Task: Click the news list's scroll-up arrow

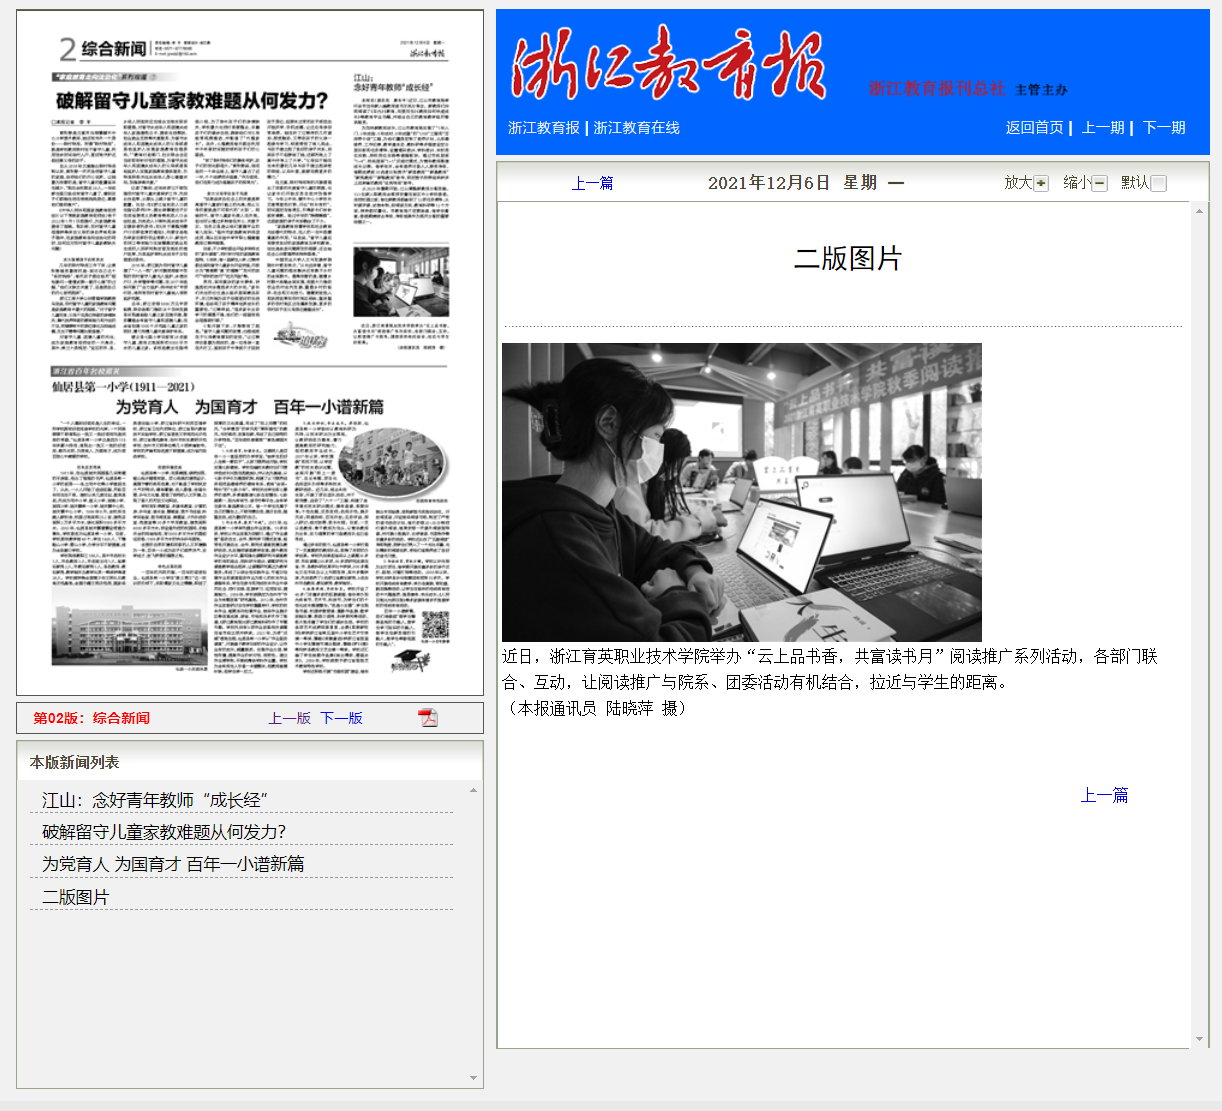Action: 473,791
